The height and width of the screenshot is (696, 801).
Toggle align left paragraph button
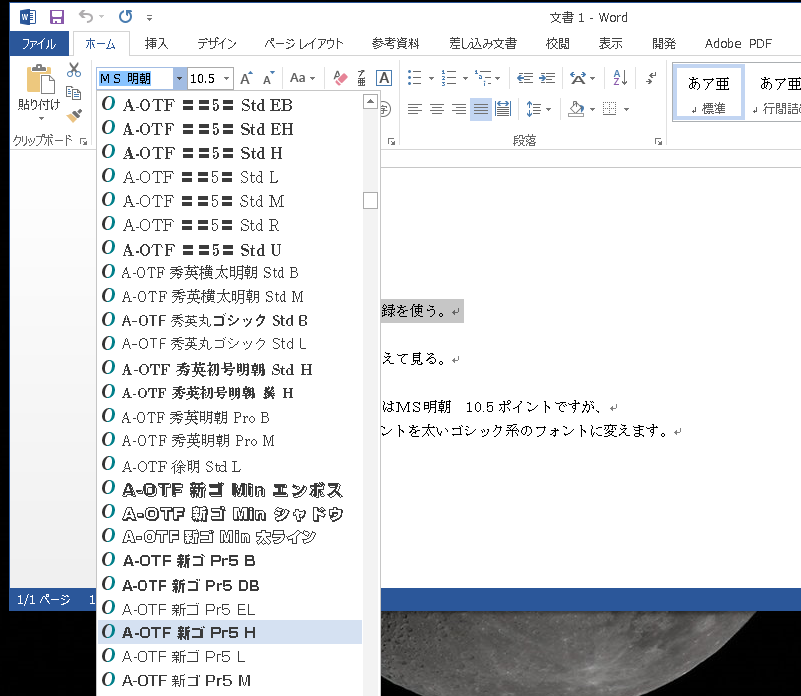pos(414,109)
